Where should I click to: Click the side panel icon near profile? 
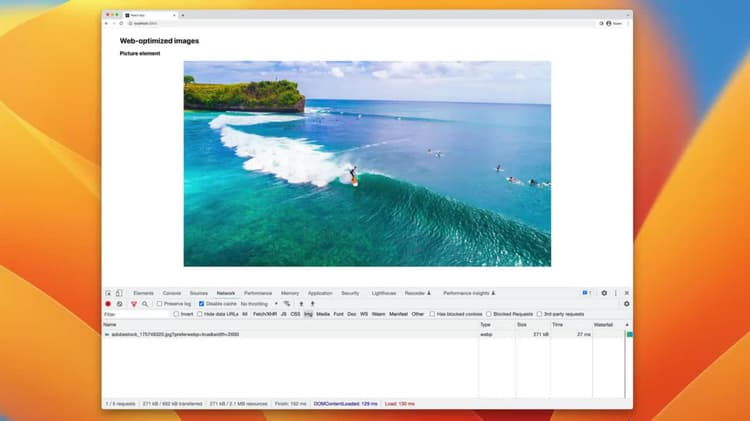tap(601, 23)
